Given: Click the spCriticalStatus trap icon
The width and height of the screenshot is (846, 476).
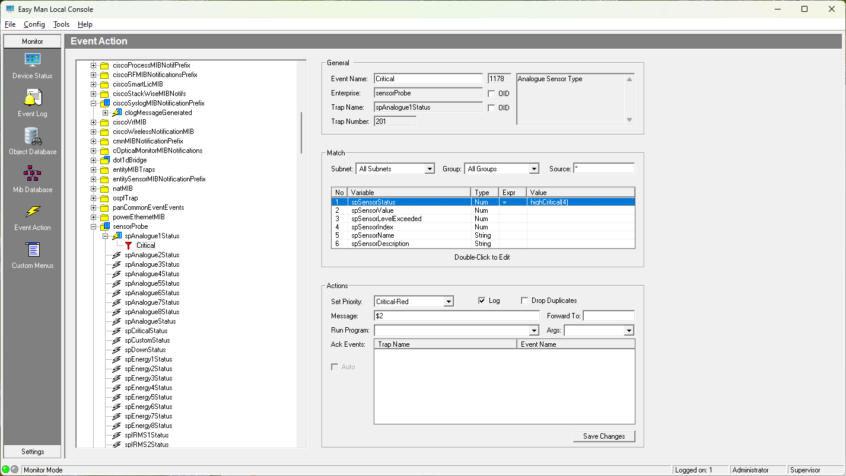Looking at the screenshot, I should pos(117,331).
